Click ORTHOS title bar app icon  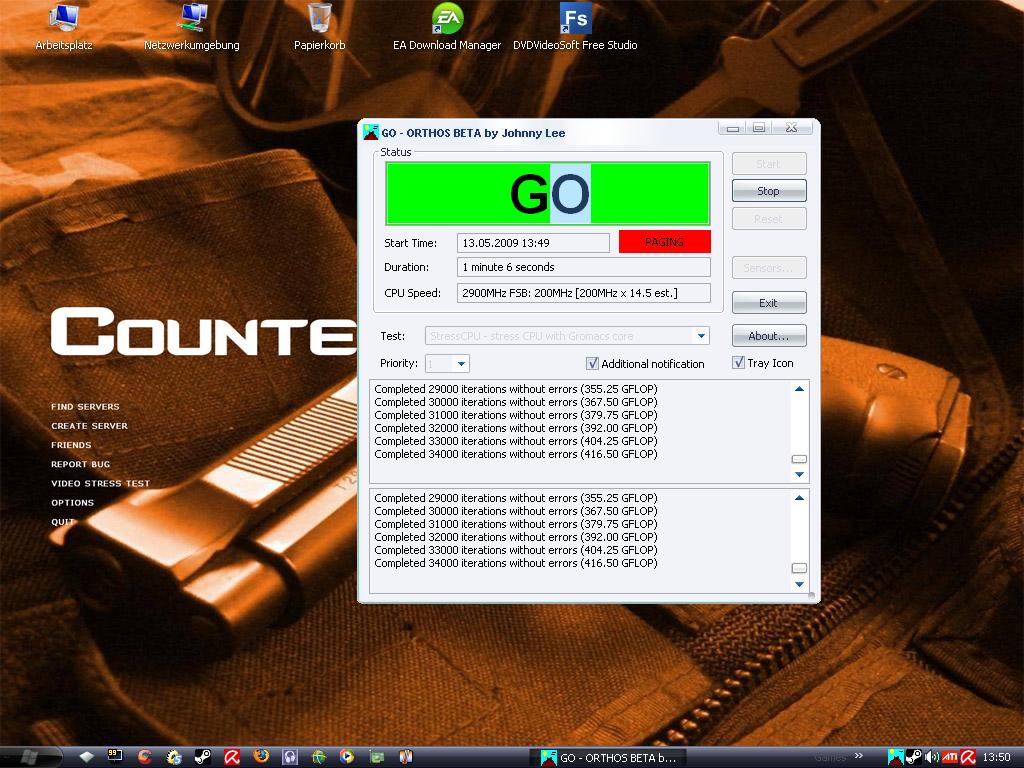click(371, 132)
